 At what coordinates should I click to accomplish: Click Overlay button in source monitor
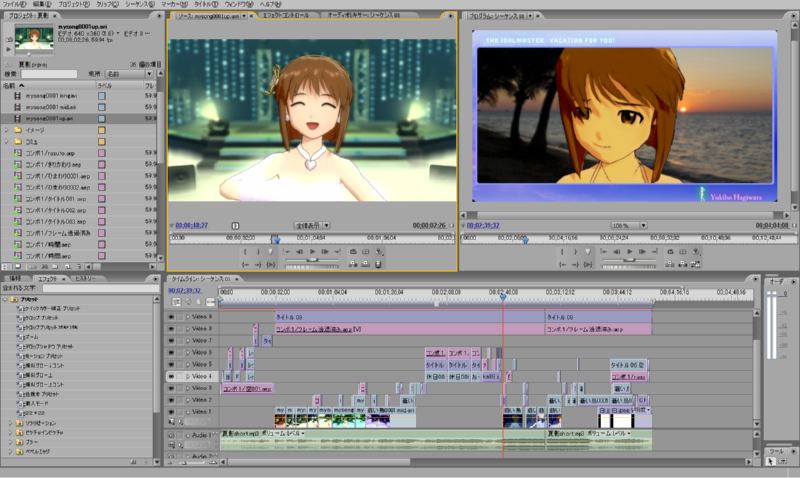coord(365,264)
